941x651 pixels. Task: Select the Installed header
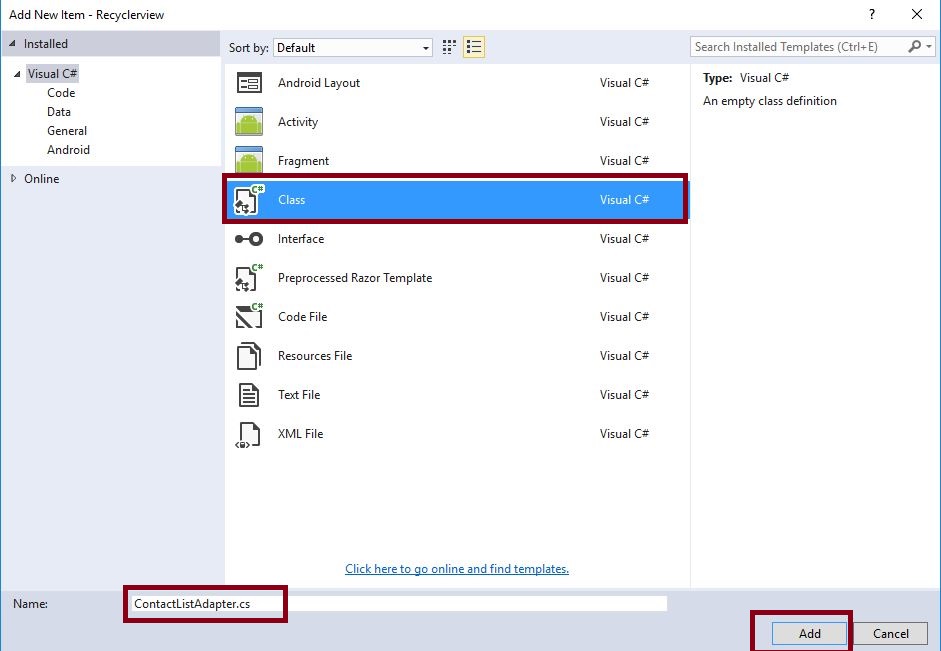46,44
